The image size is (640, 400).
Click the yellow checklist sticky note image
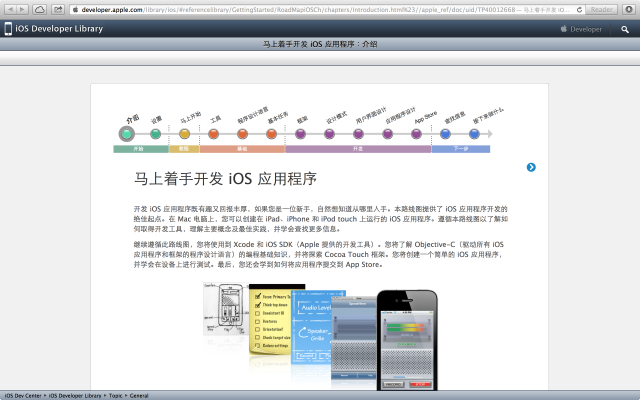coord(270,319)
